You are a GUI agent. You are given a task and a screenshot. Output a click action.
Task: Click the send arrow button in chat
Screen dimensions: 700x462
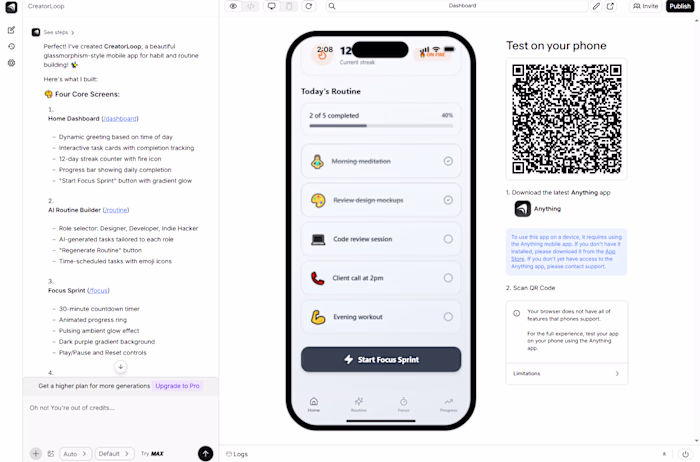(x=205, y=454)
